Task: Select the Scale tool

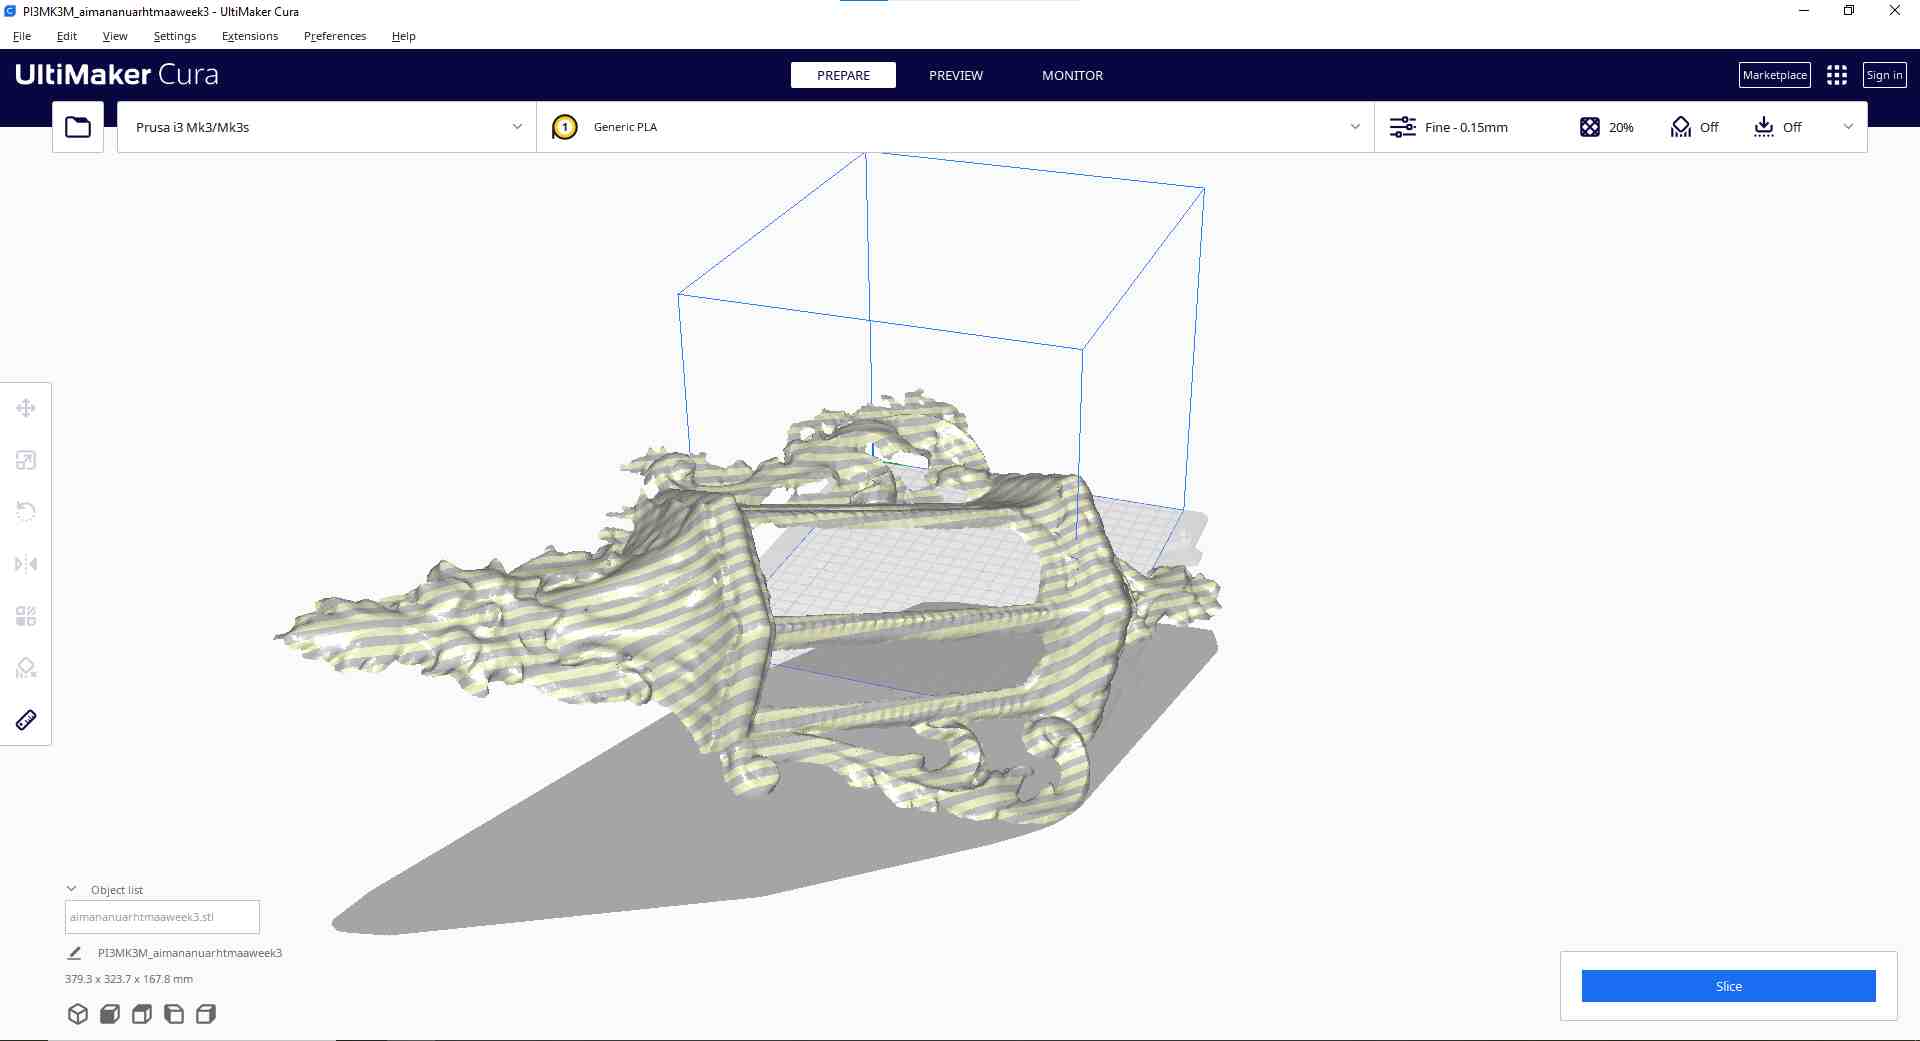Action: [26, 460]
